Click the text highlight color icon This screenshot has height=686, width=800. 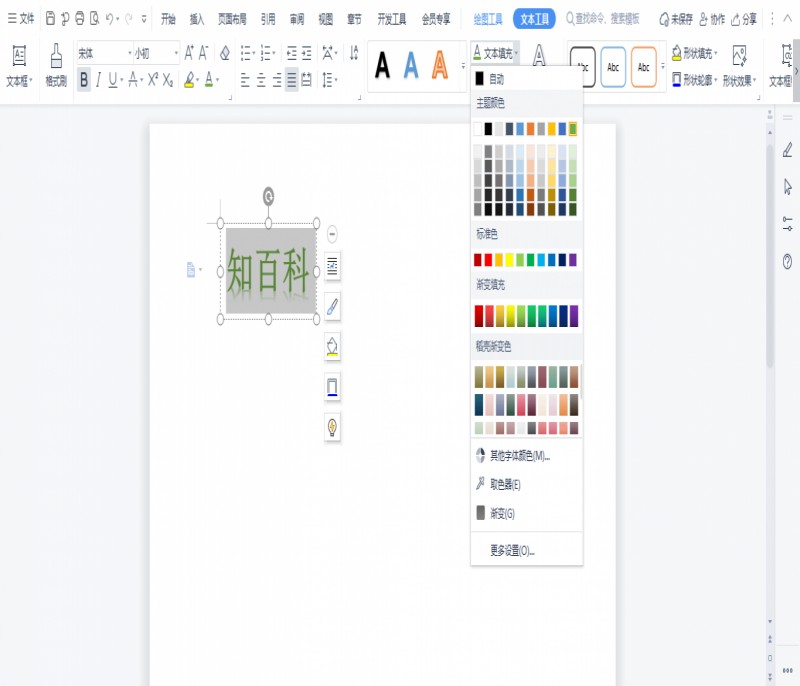pyautogui.click(x=189, y=80)
